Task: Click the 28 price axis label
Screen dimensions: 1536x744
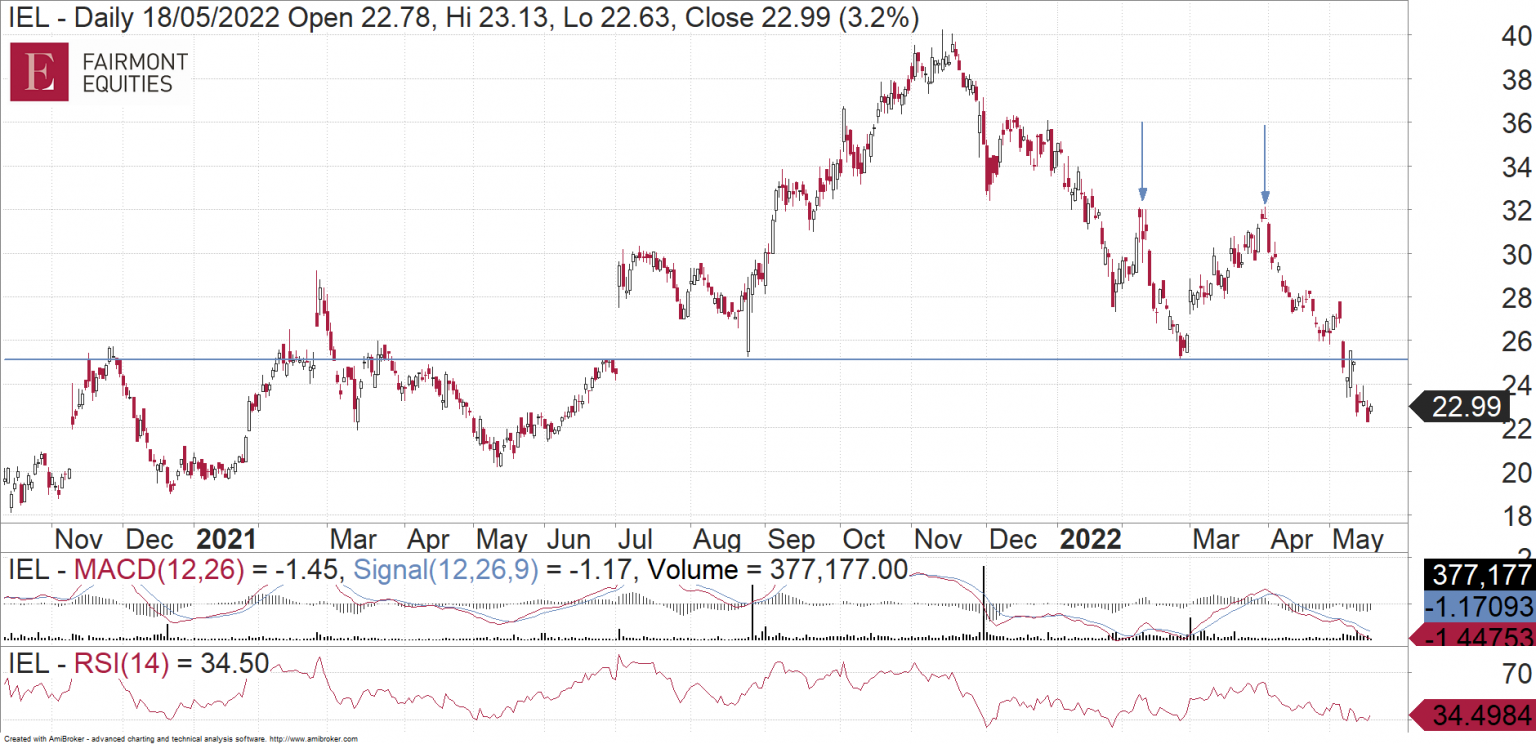Action: coord(1517,298)
